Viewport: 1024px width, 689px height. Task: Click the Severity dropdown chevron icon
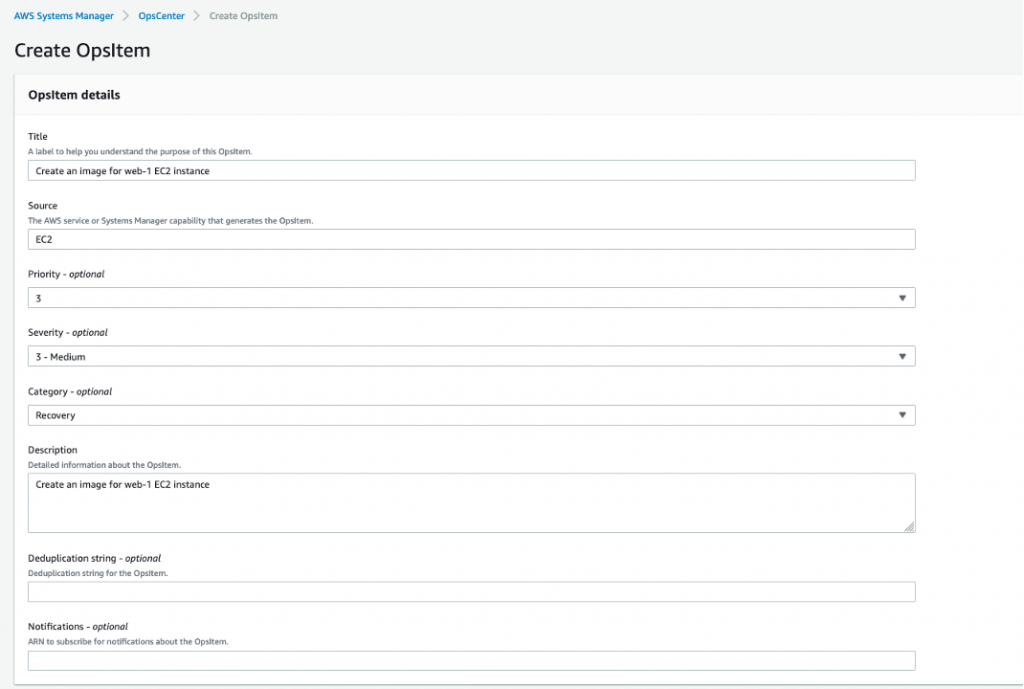[901, 356]
